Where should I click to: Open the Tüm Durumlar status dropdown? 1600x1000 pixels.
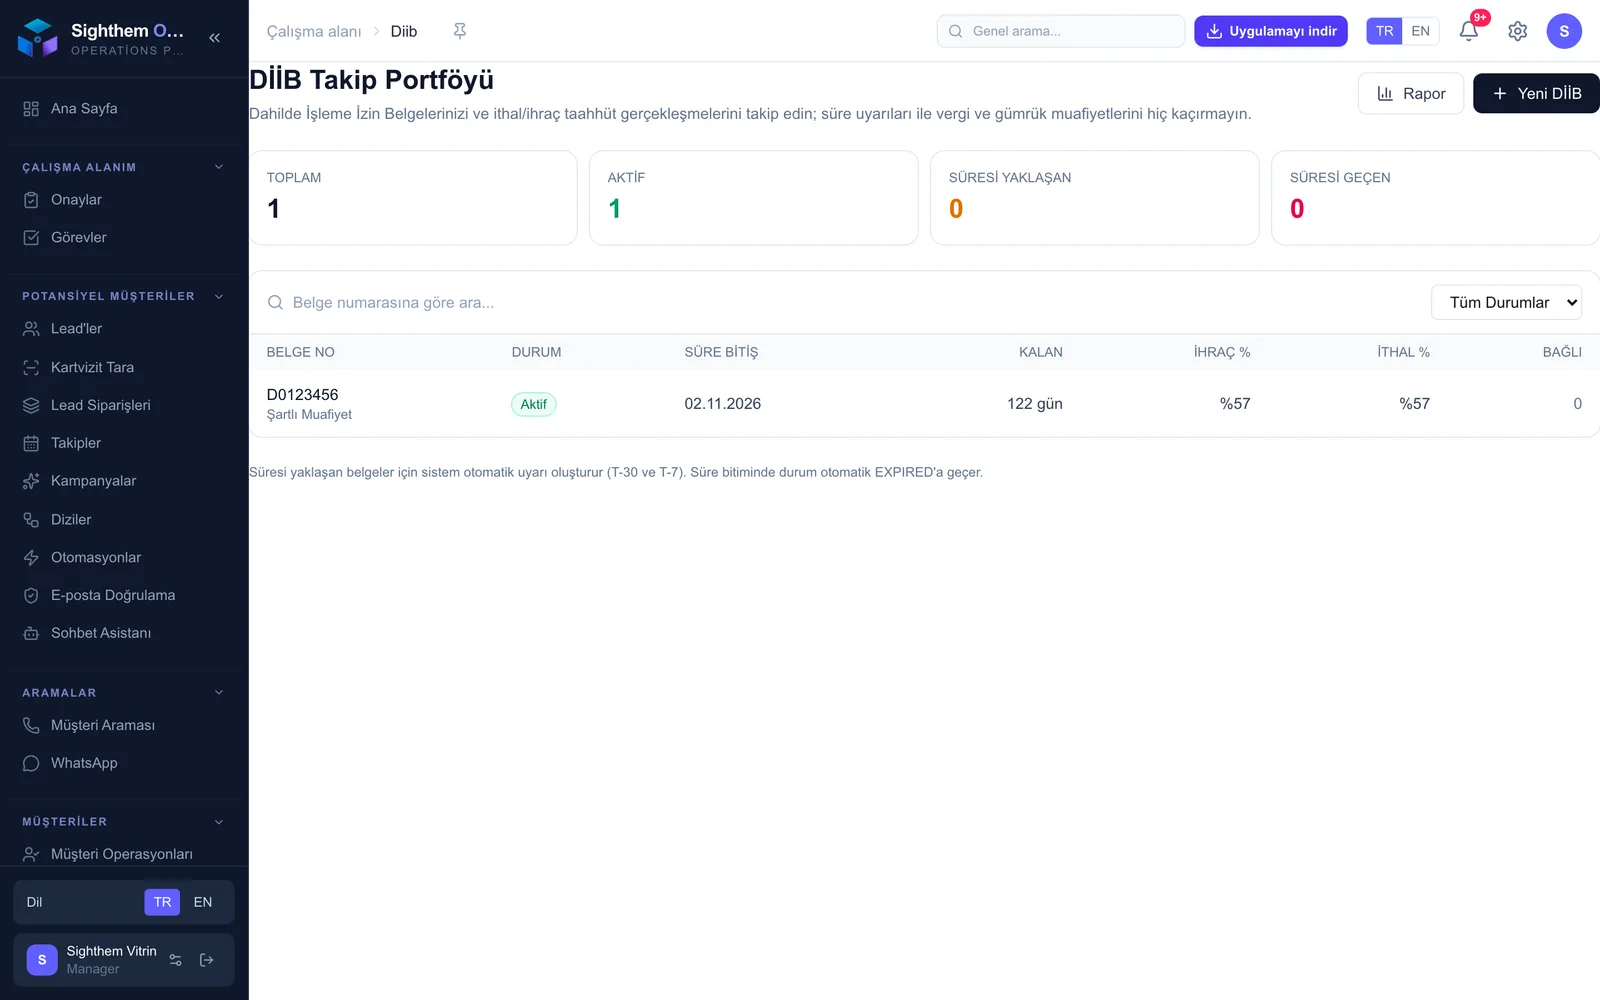(x=1506, y=302)
